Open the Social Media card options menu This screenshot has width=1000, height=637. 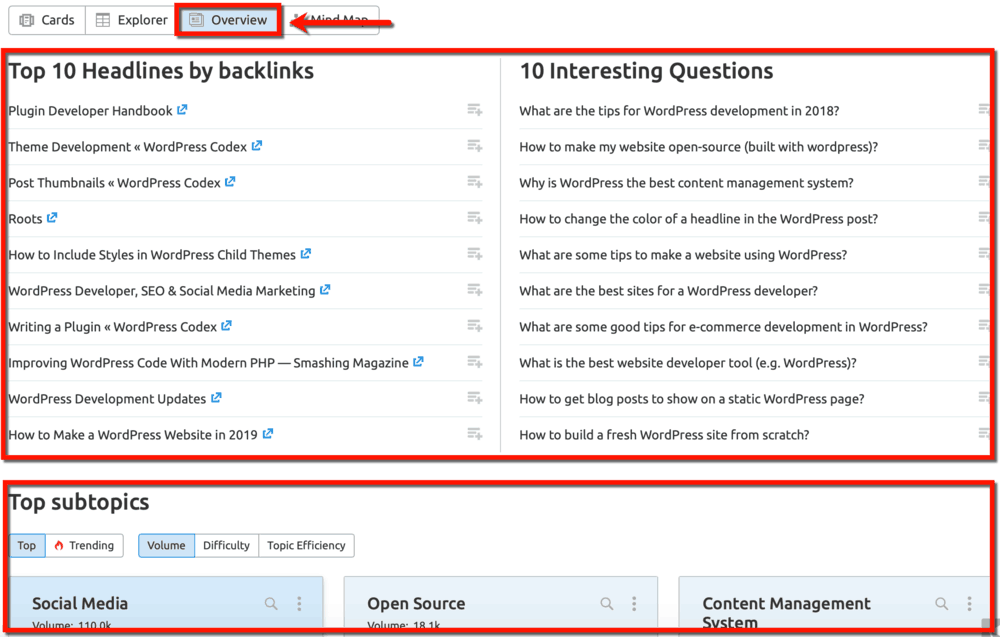[x=298, y=603]
